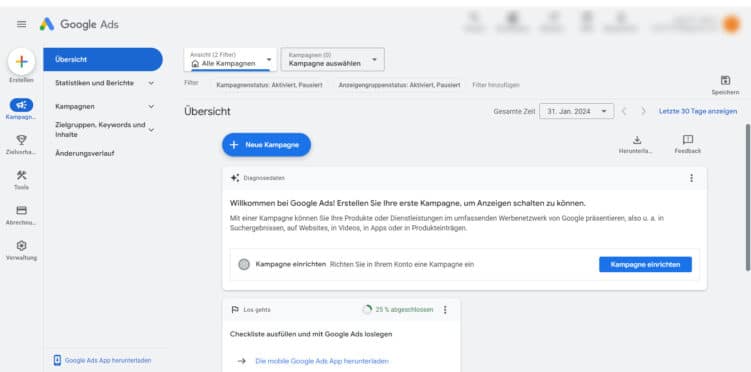Open Abrechnung credit card icon
The height and width of the screenshot is (372, 751).
click(22, 210)
